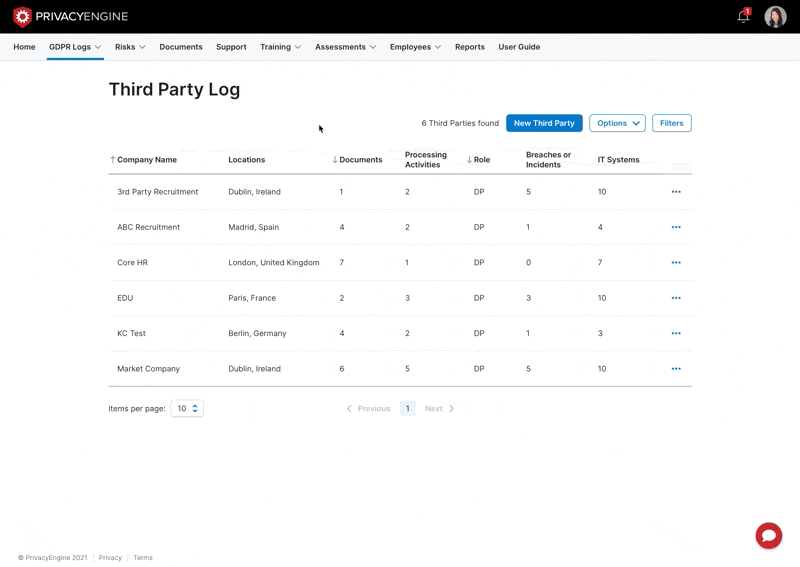Create a New Third Party

(544, 123)
